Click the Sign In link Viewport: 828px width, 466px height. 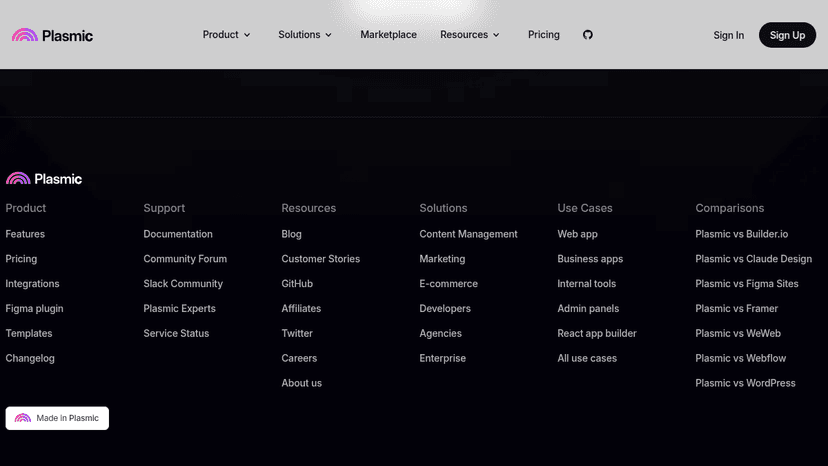point(728,35)
